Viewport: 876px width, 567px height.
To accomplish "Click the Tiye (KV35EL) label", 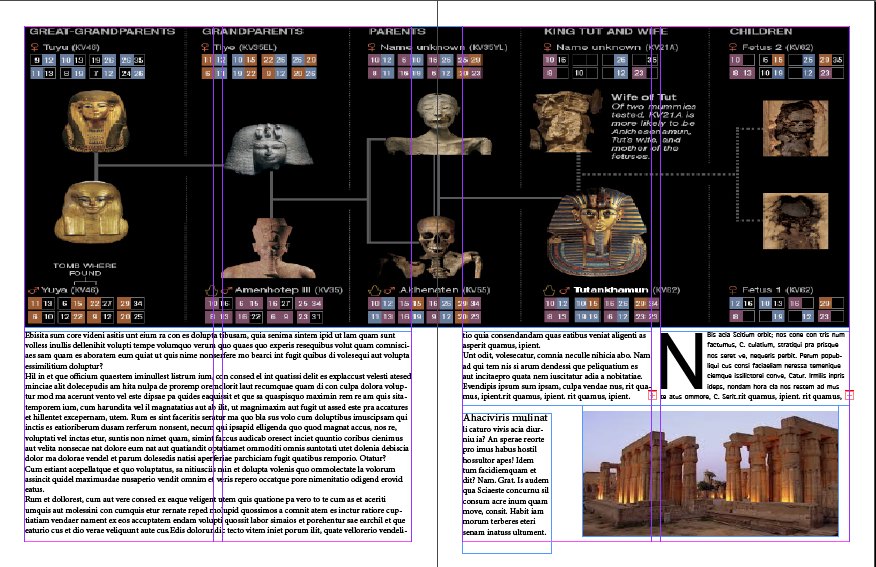I will (245, 47).
